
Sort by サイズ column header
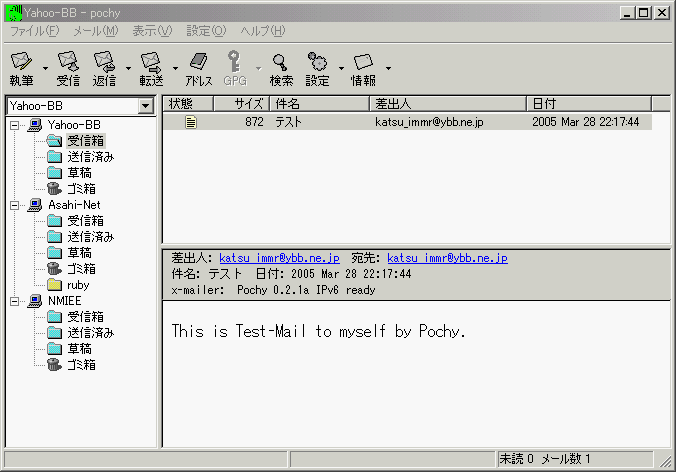pos(242,104)
